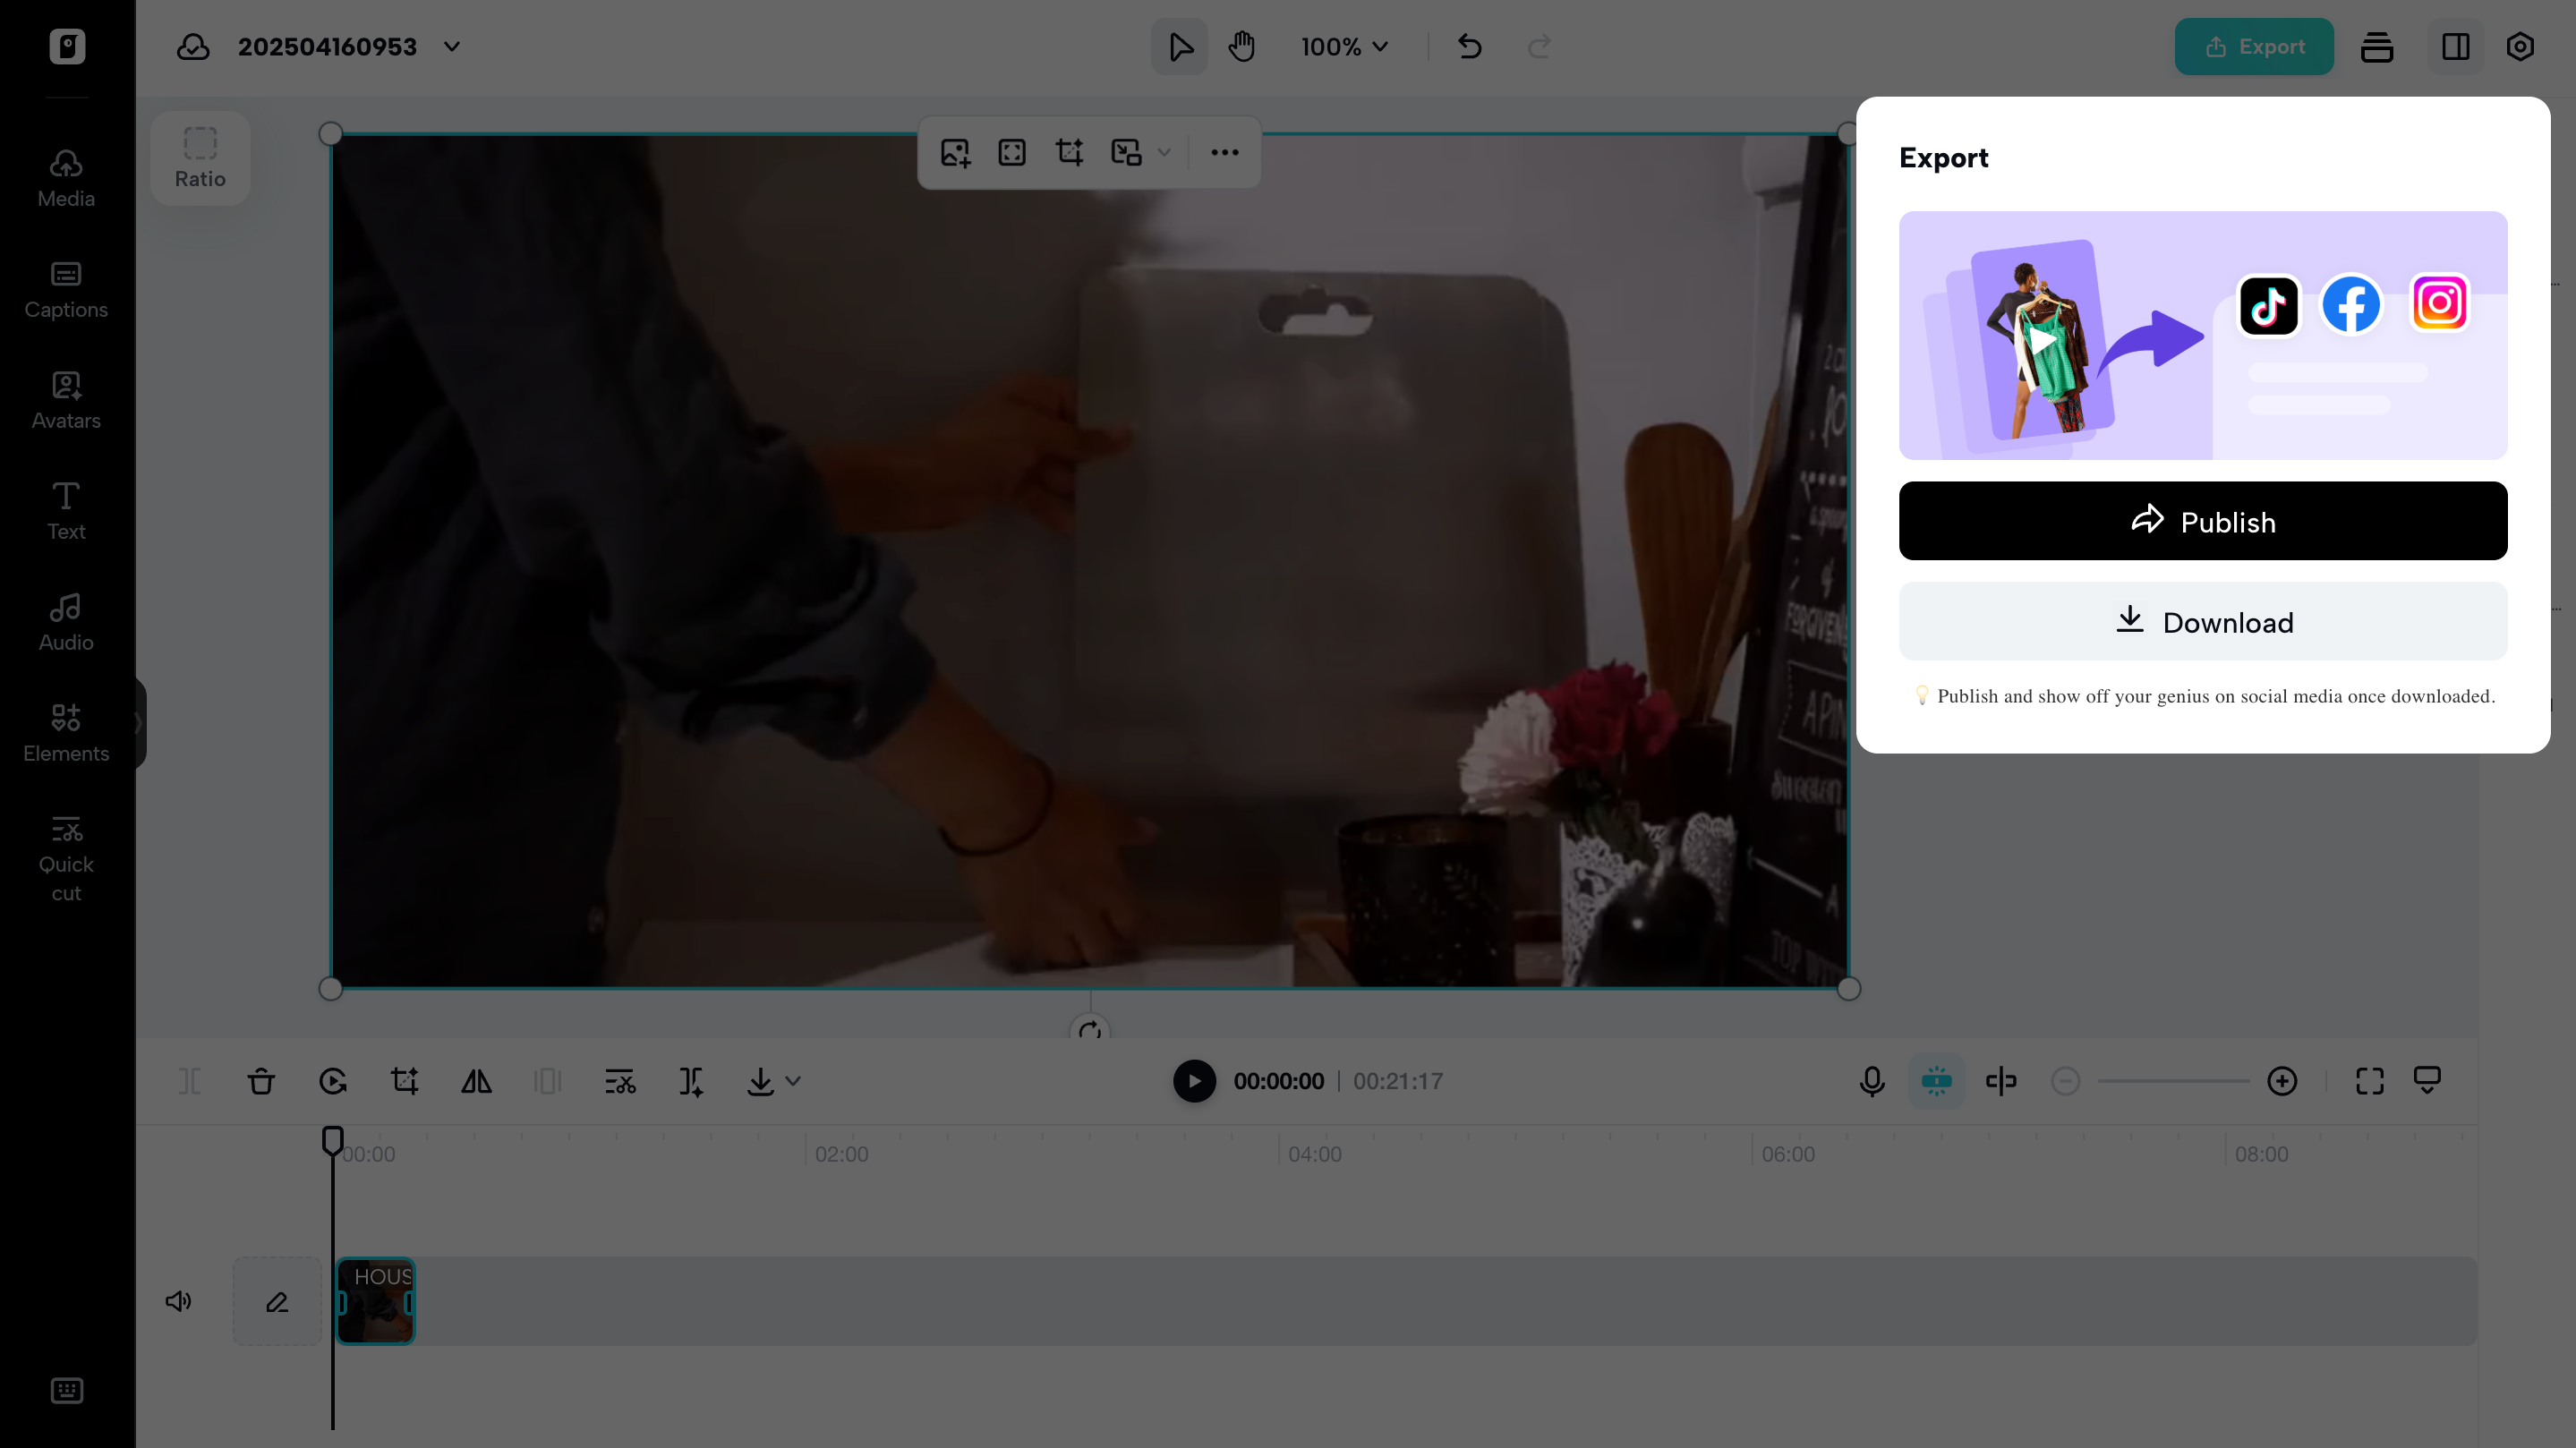Switch to the hand pan tool
The image size is (2576, 1448).
point(1241,46)
